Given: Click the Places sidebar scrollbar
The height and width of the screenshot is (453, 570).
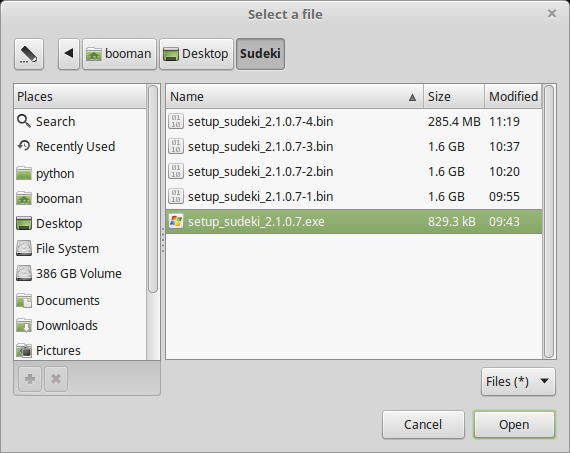Looking at the screenshot, I should [153, 189].
